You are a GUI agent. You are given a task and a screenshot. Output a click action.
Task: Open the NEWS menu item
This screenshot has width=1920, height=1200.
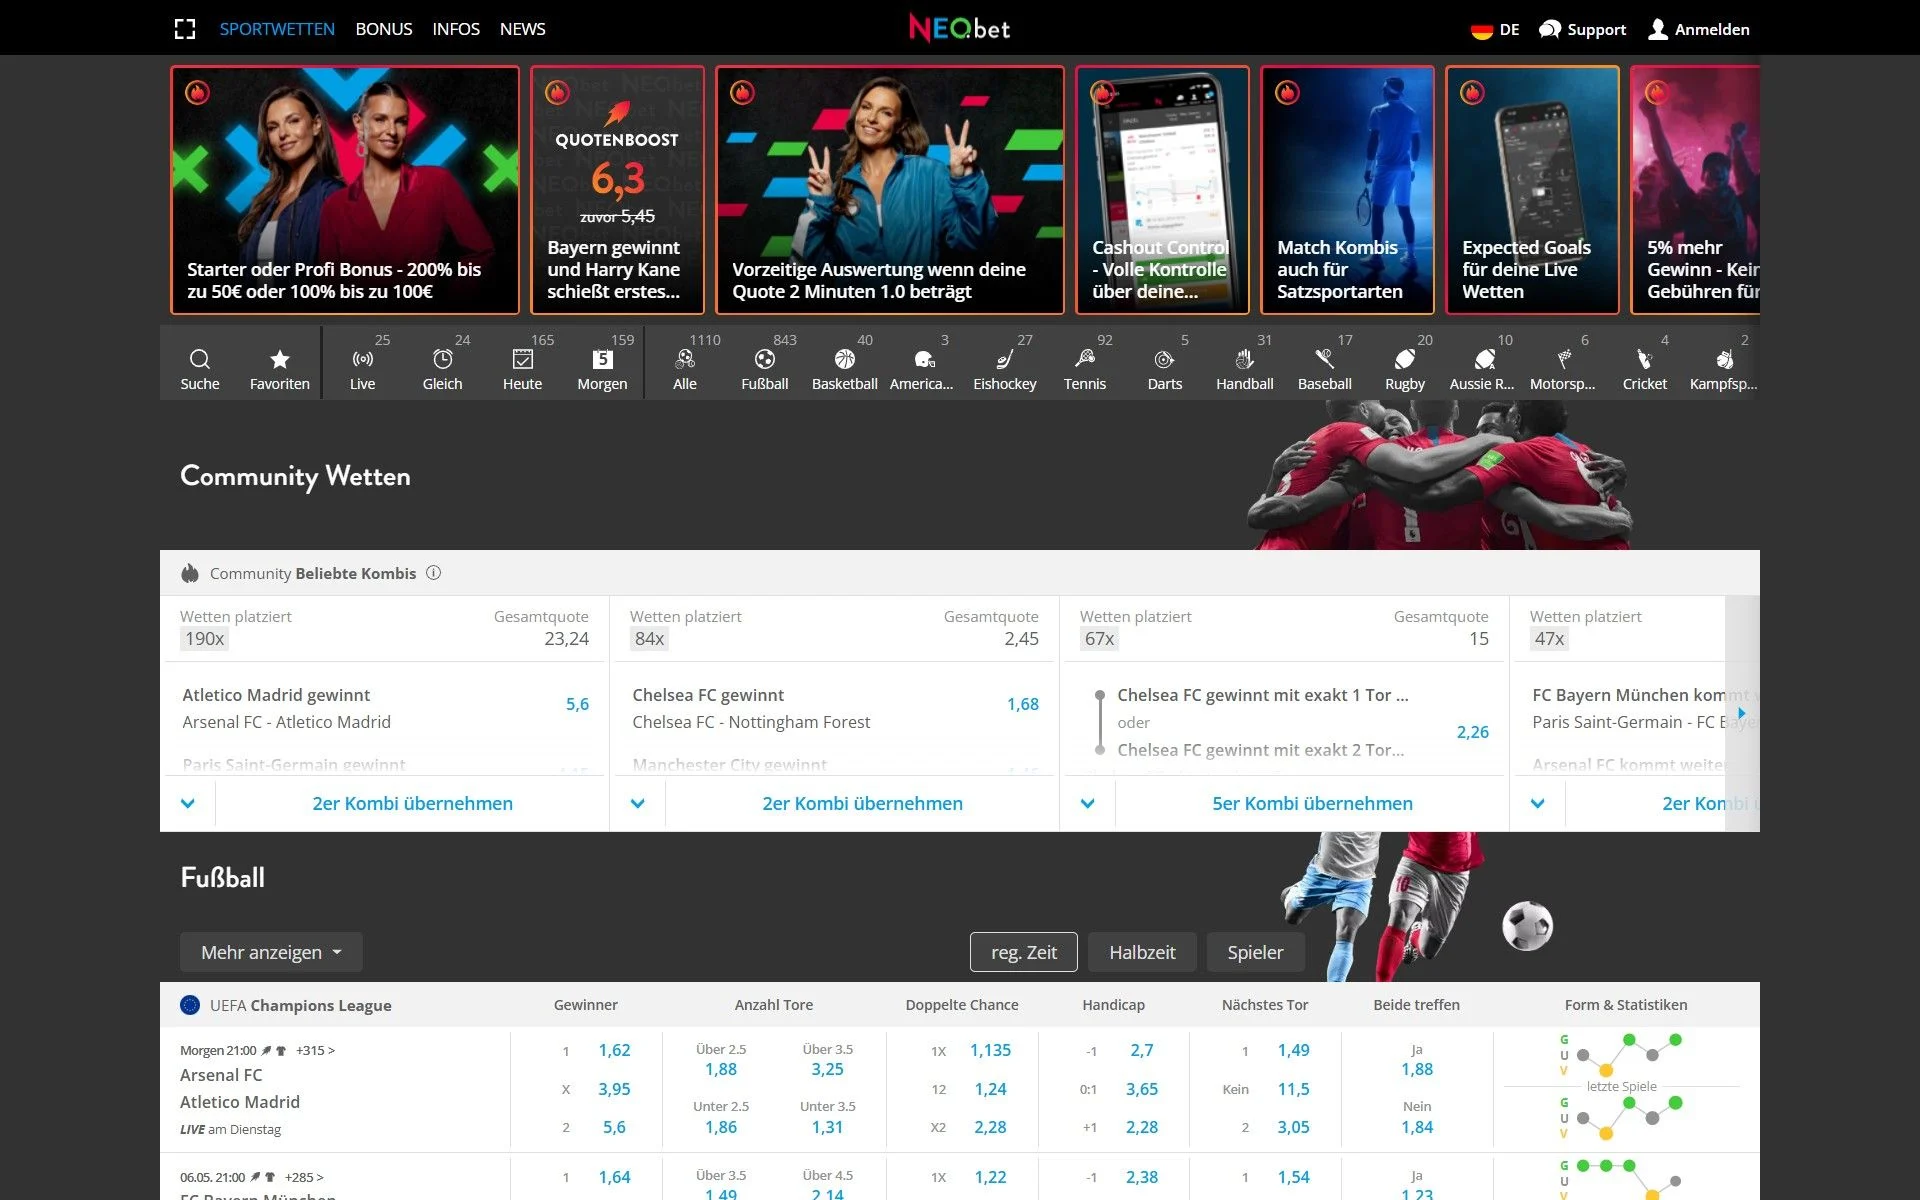click(x=523, y=29)
